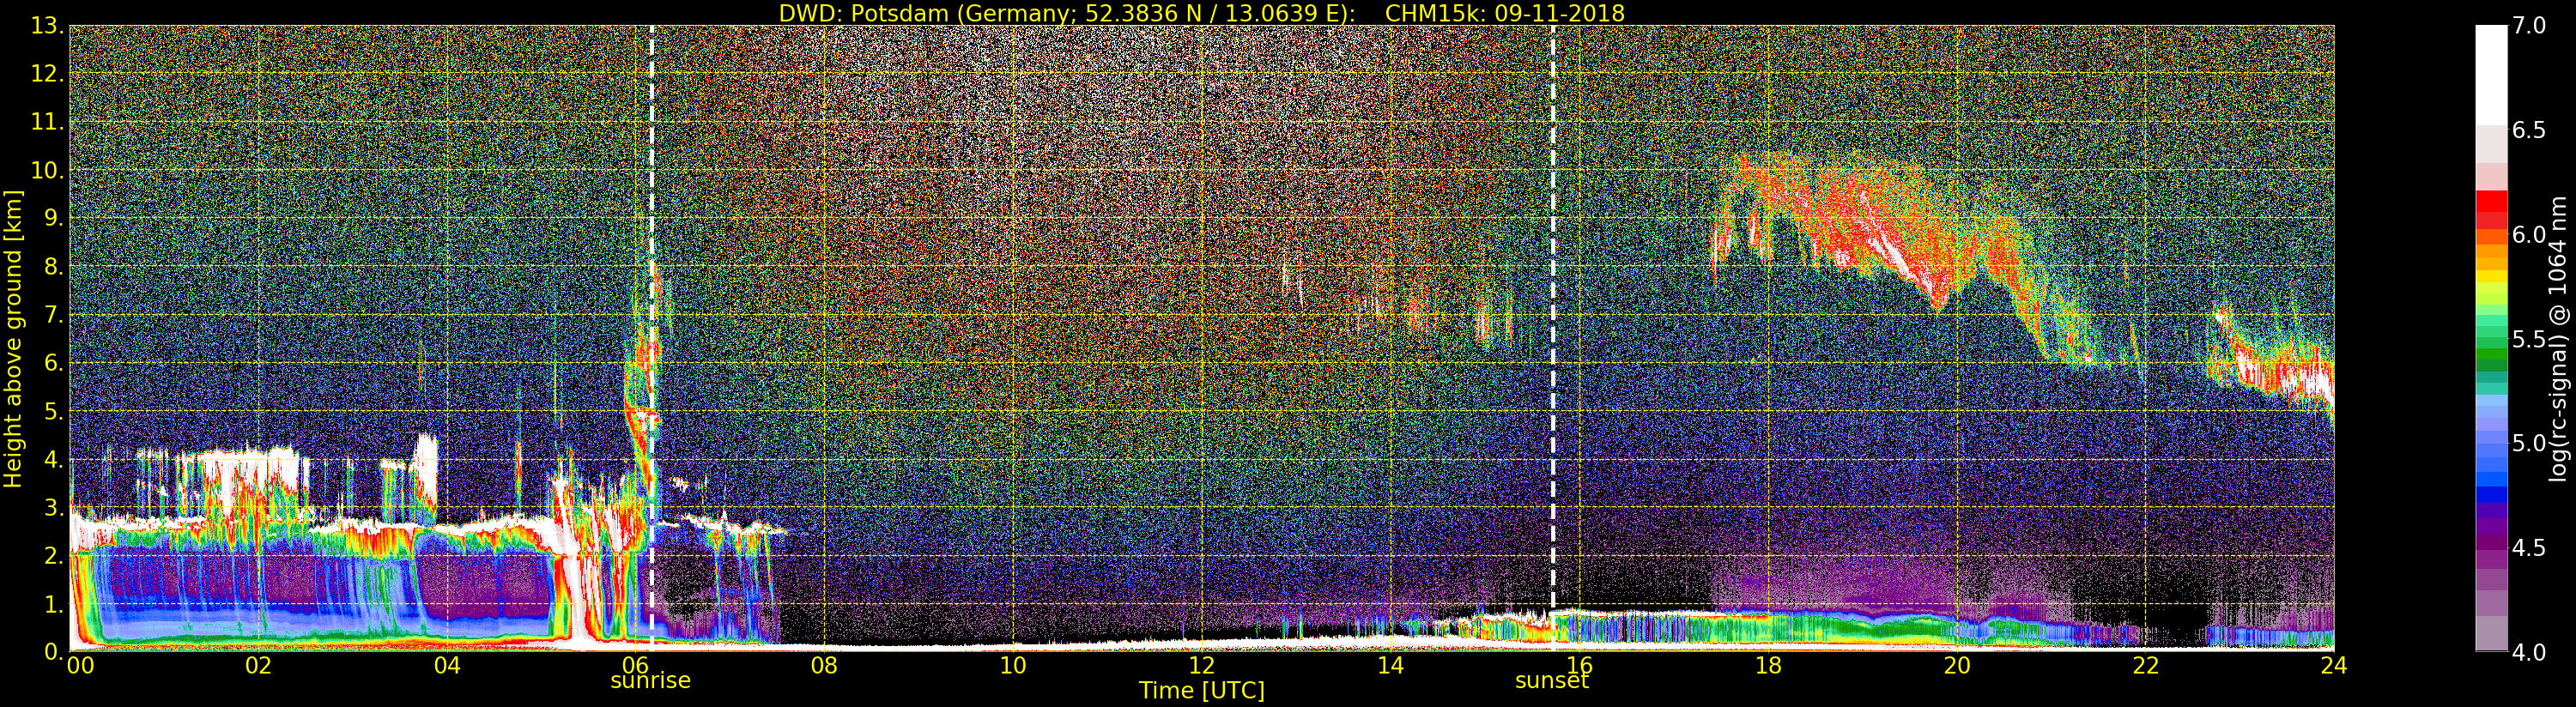Click the "6.5" colorbar tick label
2576x707 pixels.
(2530, 130)
